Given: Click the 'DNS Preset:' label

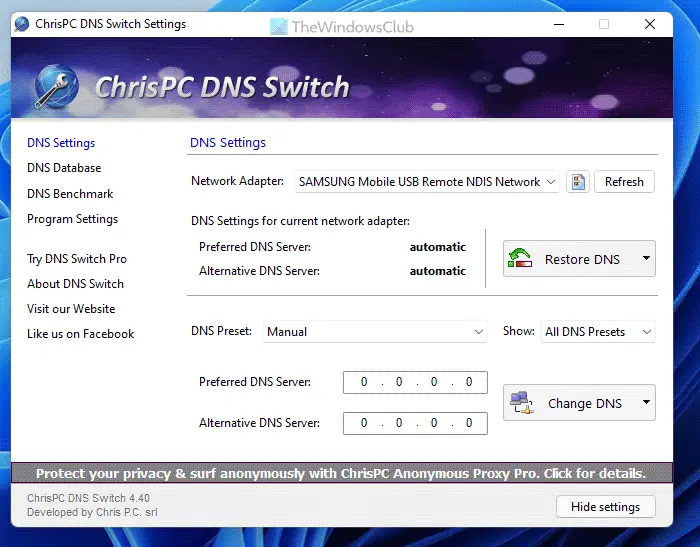Looking at the screenshot, I should (221, 331).
